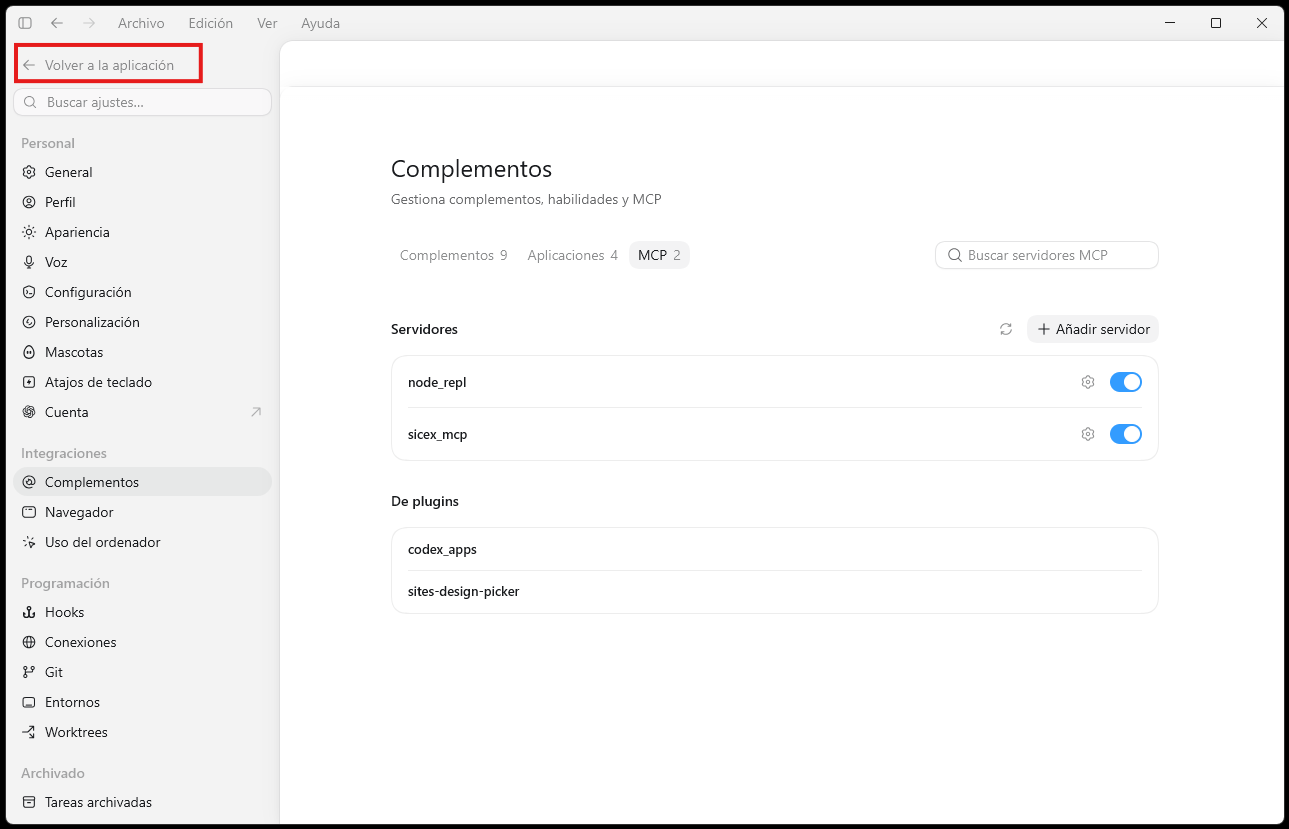Open the Edición menu
The height and width of the screenshot is (829, 1289).
point(211,23)
